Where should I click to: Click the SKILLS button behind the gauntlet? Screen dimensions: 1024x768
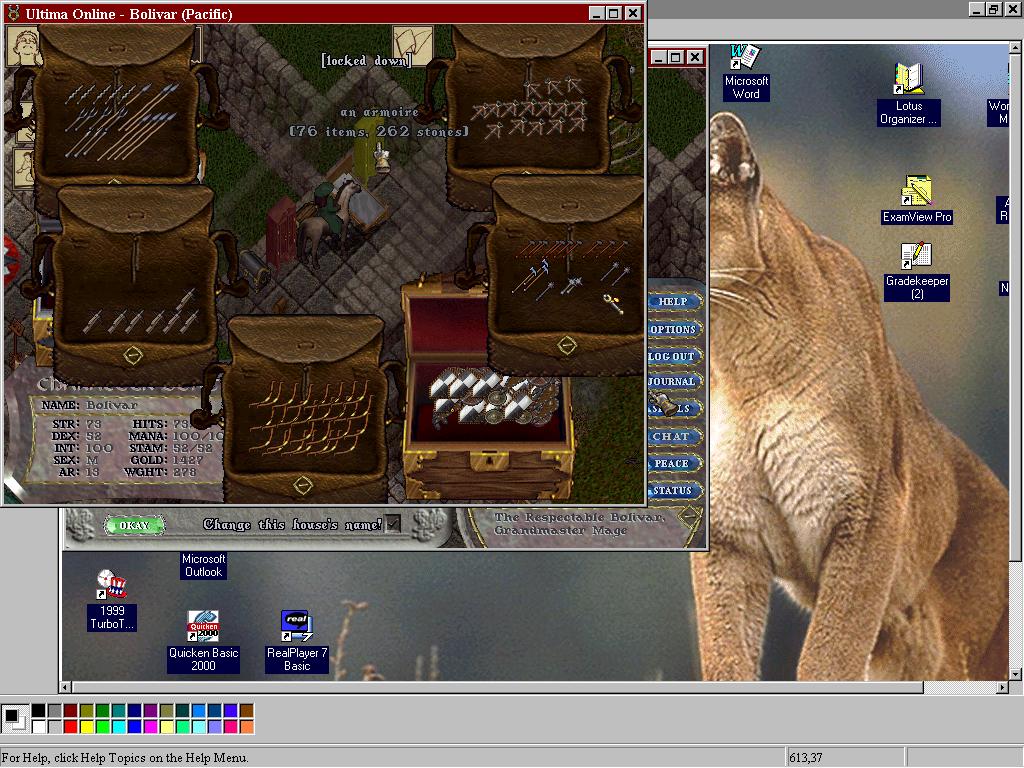coord(690,409)
